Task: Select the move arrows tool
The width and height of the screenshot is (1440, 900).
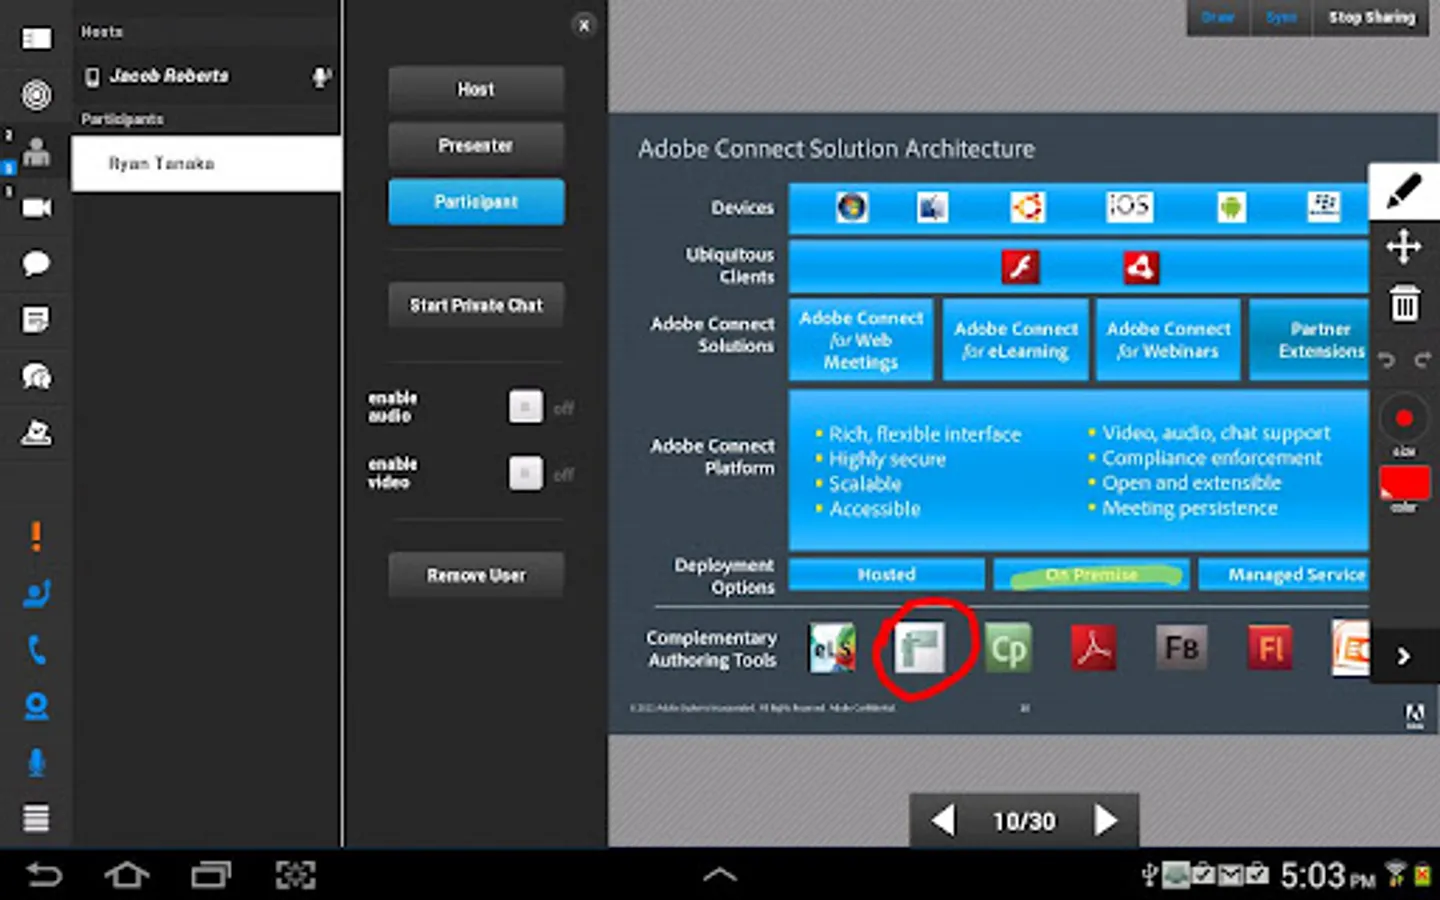Action: (1404, 246)
